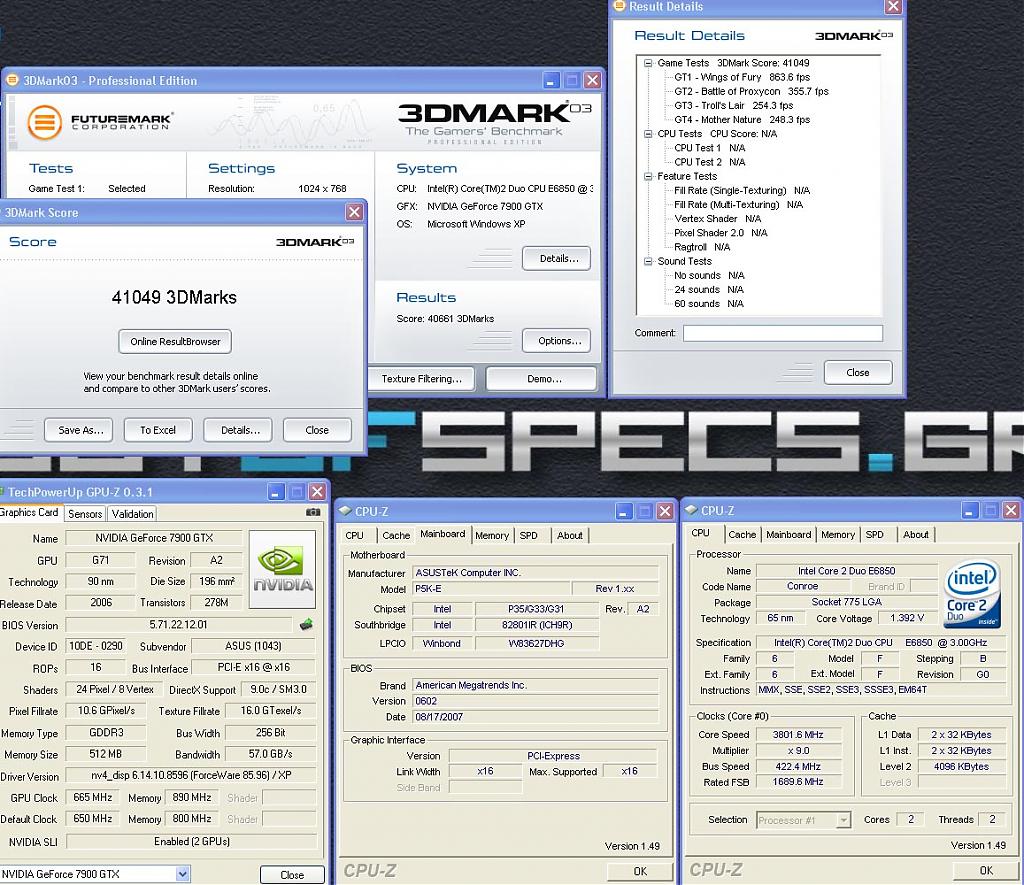Select the Ragtroll row in Result Details
Viewport: 1024px width, 885px height.
[x=702, y=248]
